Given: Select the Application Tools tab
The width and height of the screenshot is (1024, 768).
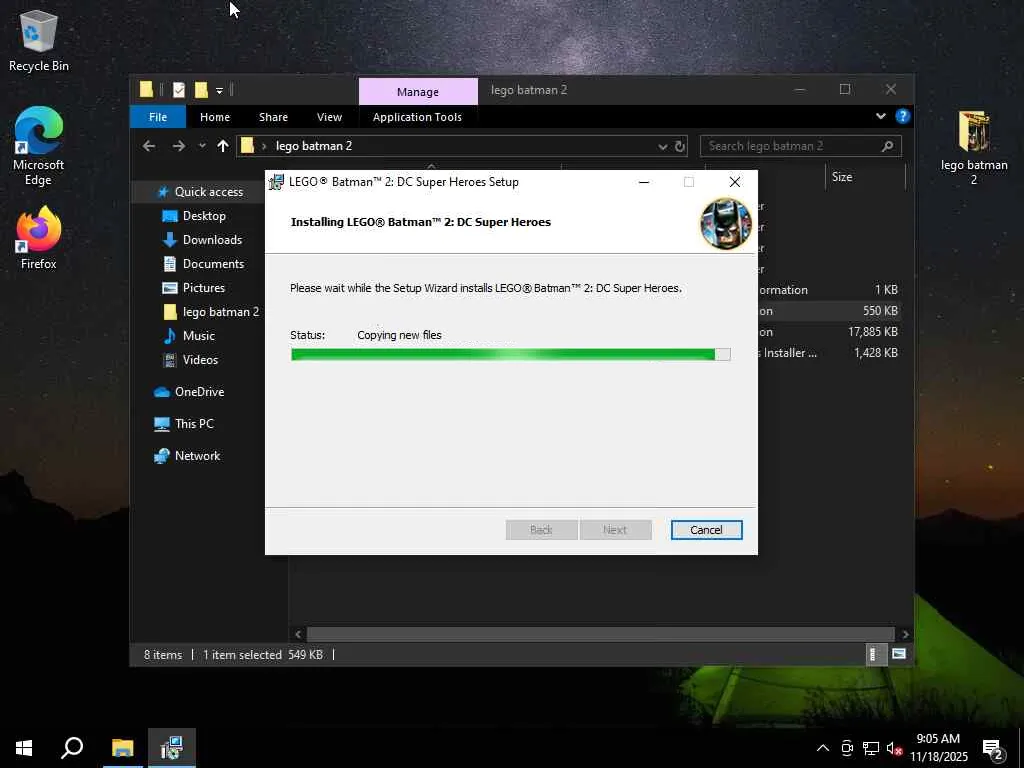Looking at the screenshot, I should 417,117.
